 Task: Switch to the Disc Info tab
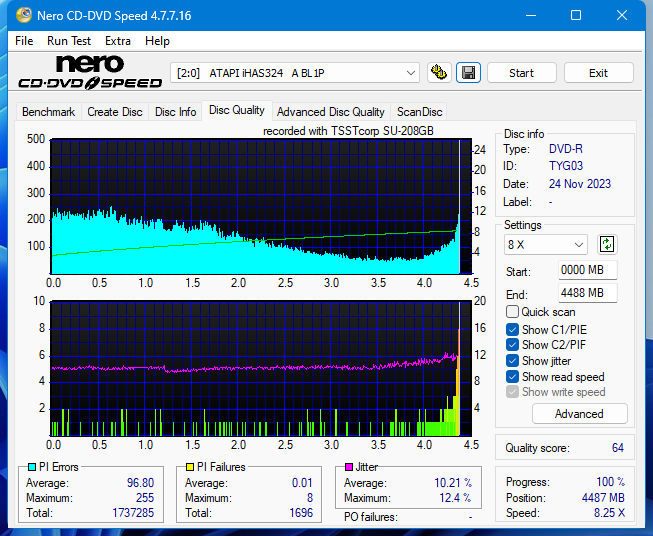point(175,112)
